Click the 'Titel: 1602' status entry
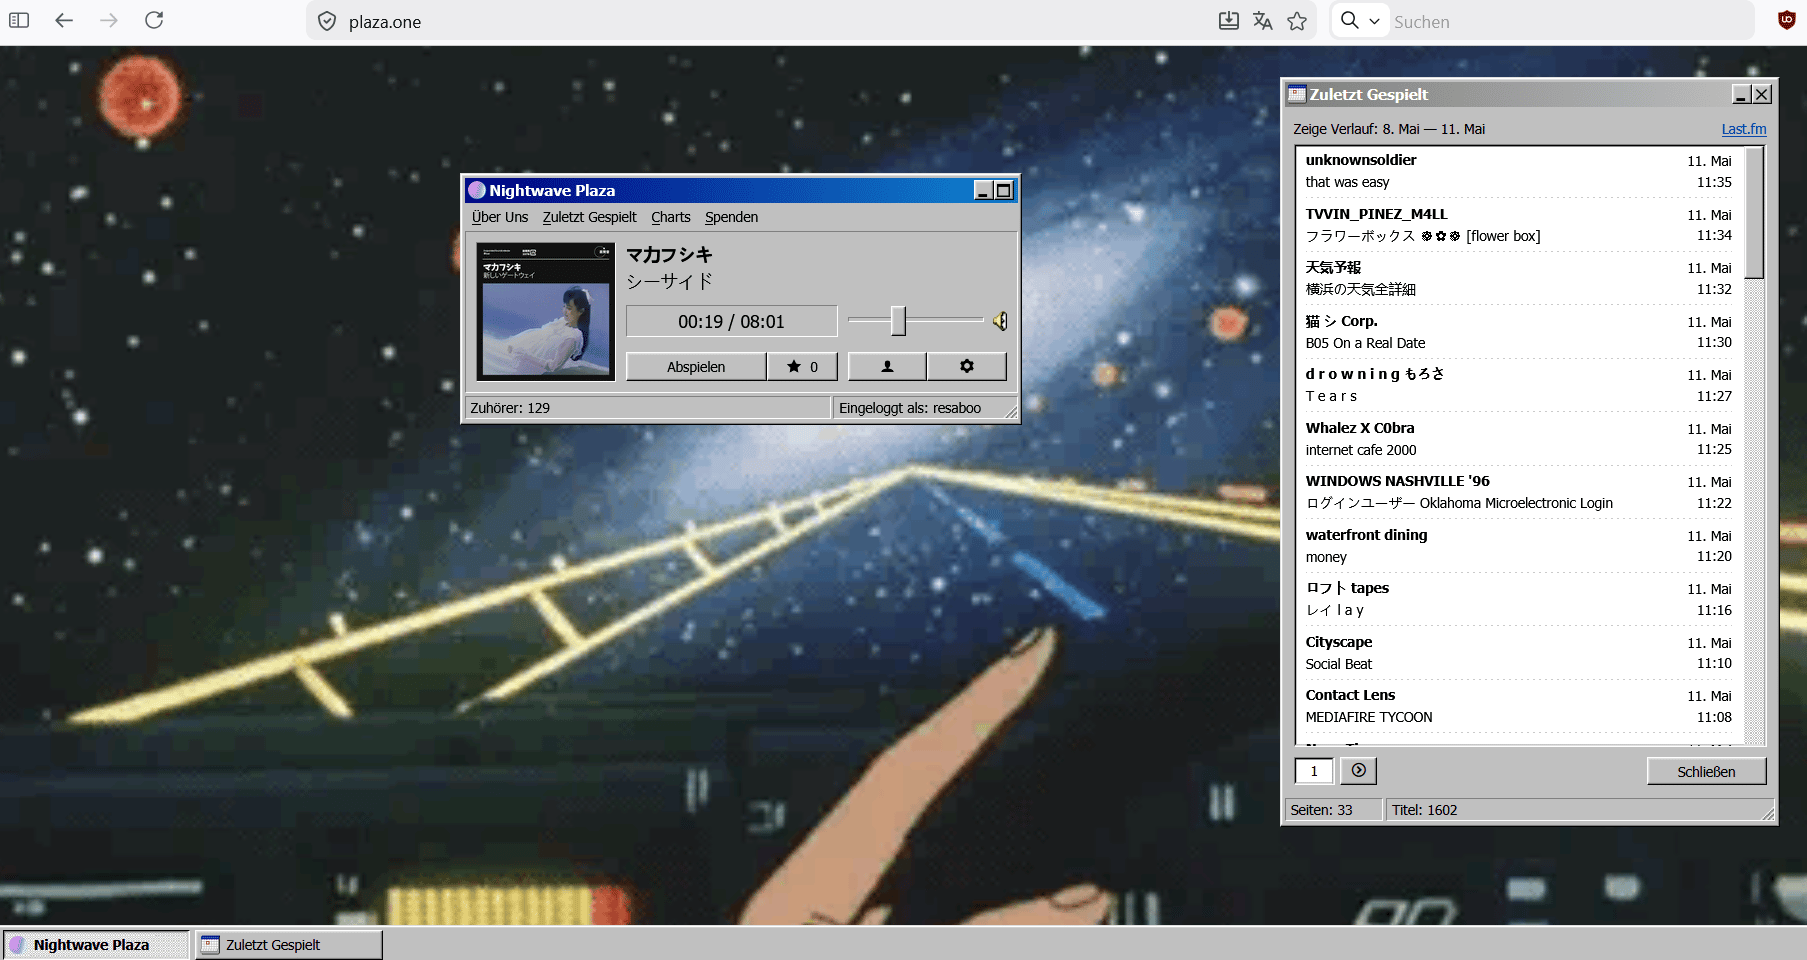1807x960 pixels. 1424,810
